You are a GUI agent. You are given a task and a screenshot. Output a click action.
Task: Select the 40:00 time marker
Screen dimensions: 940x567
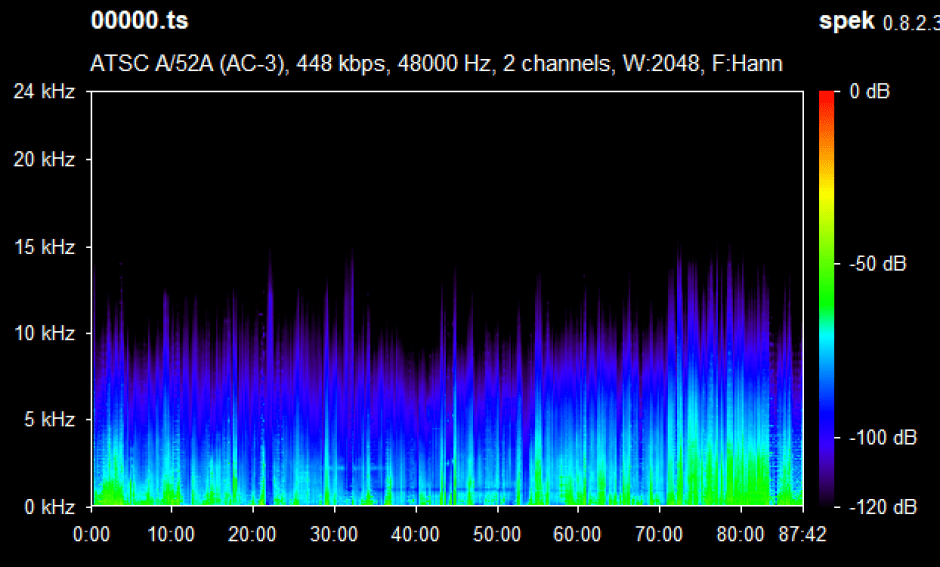click(415, 535)
